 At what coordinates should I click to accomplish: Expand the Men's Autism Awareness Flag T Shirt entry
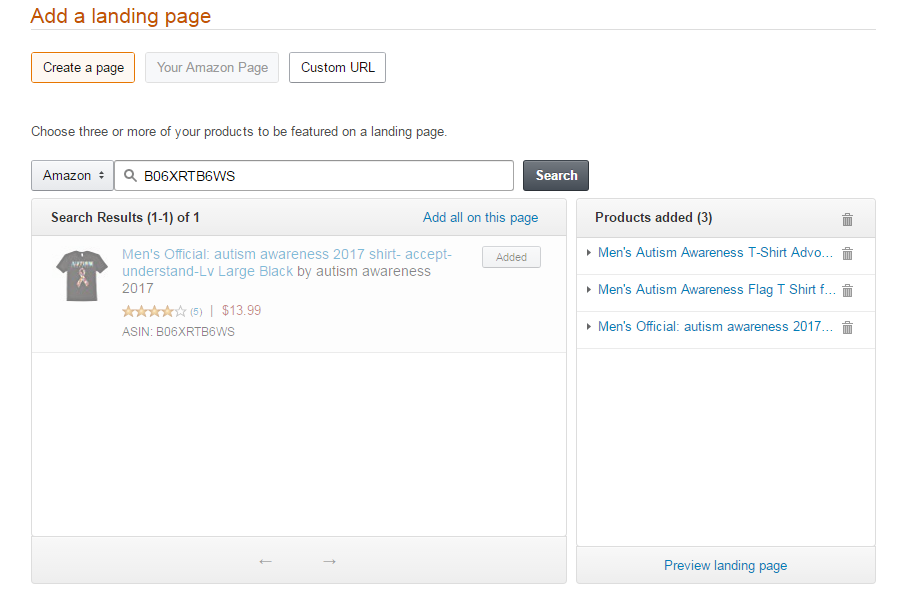tap(589, 290)
